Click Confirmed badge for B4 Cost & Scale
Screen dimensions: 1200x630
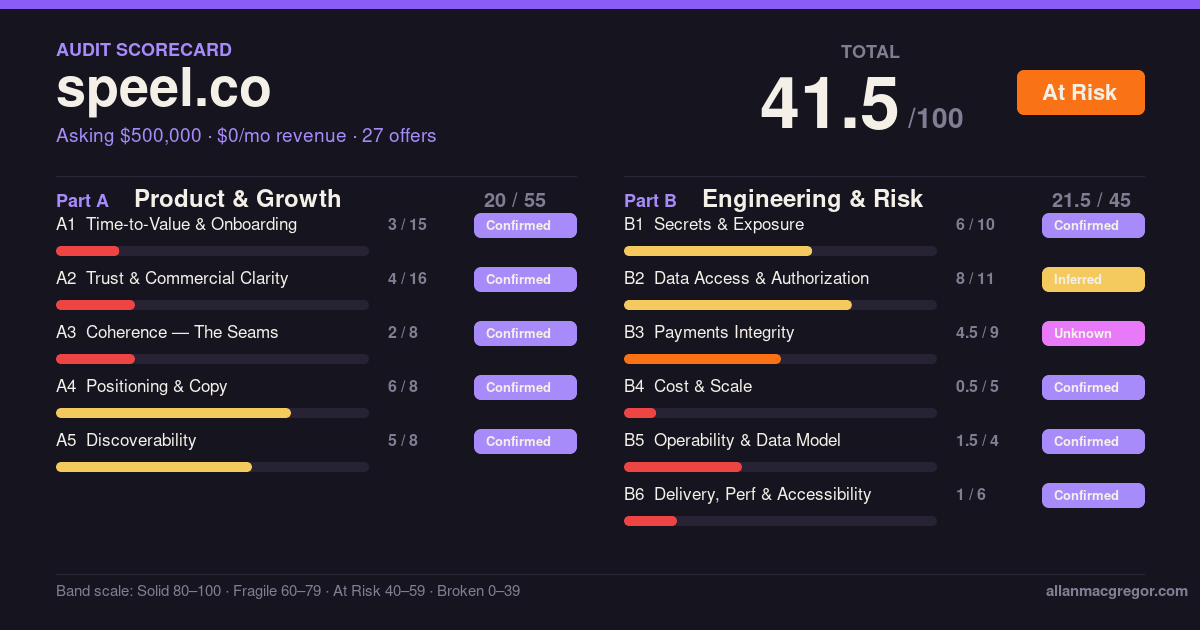pos(1093,387)
